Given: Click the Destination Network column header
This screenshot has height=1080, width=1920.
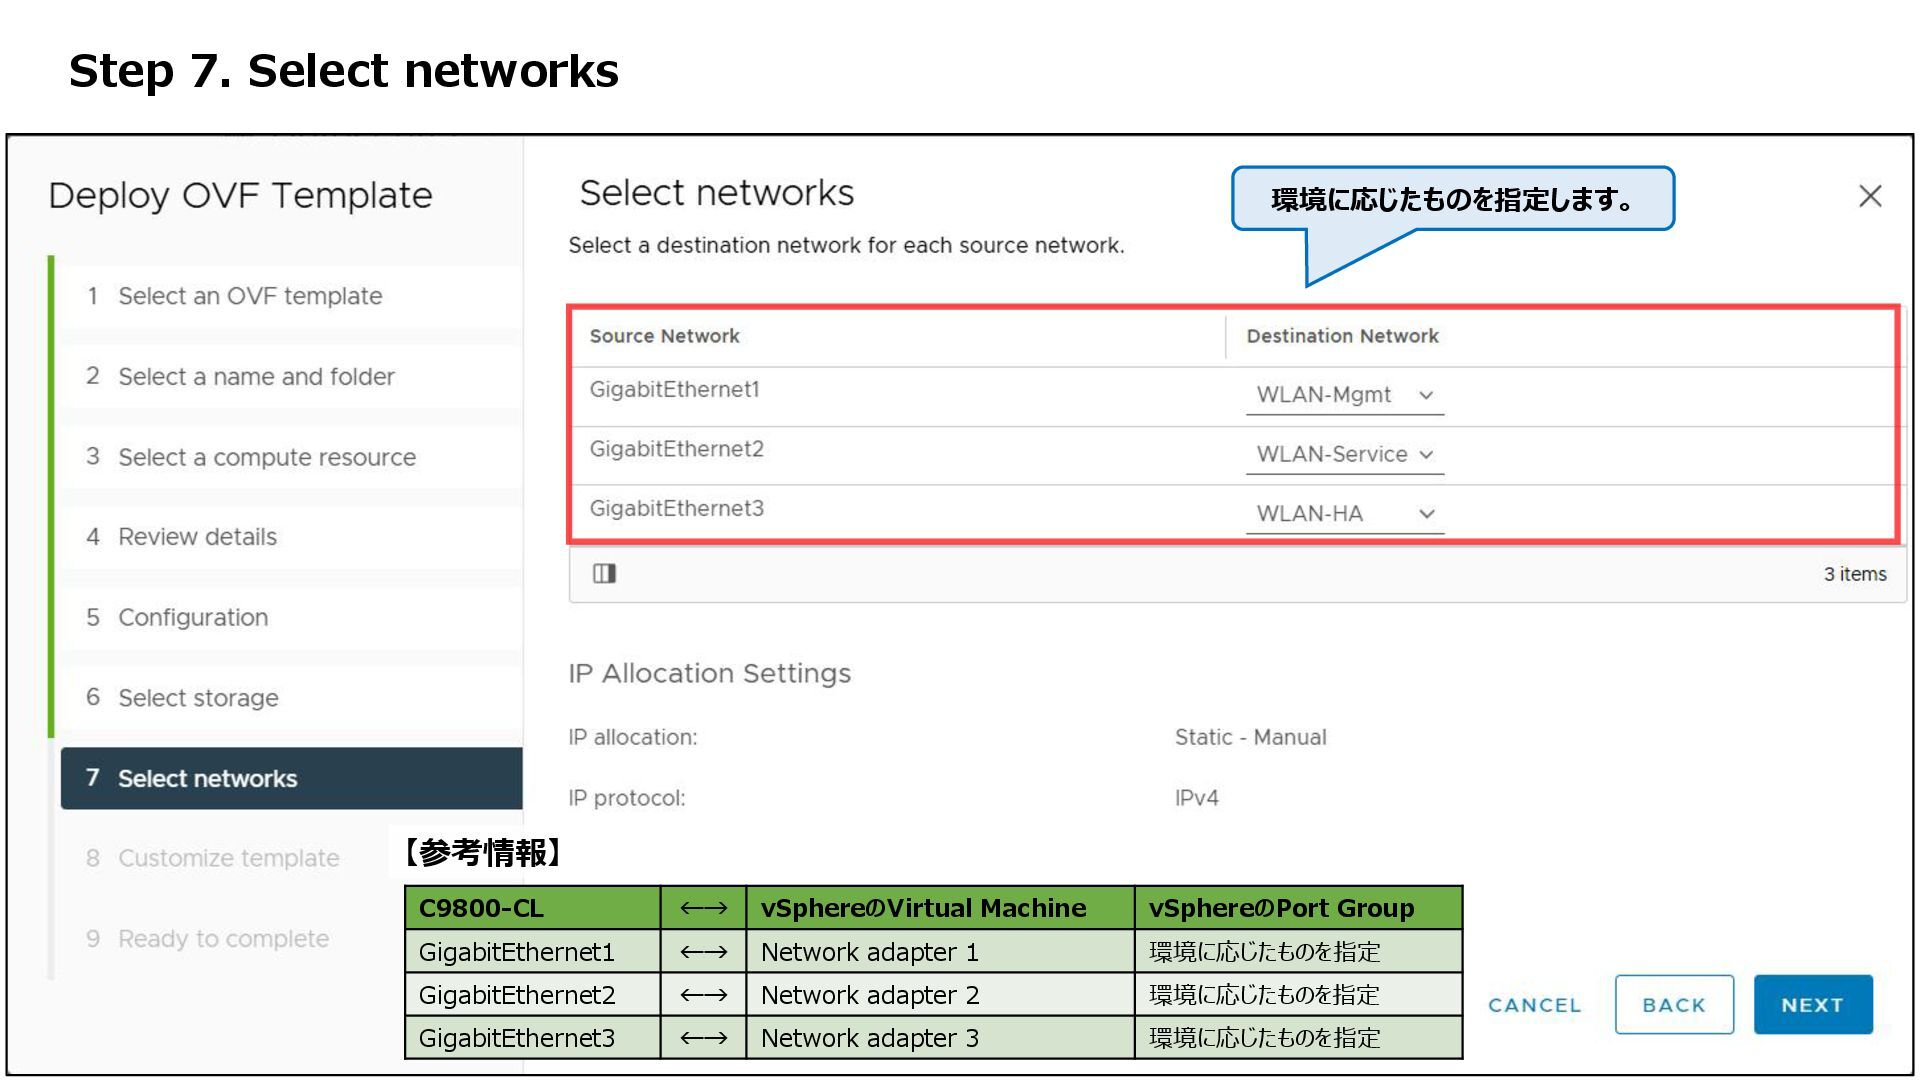Looking at the screenshot, I should 1342,336.
